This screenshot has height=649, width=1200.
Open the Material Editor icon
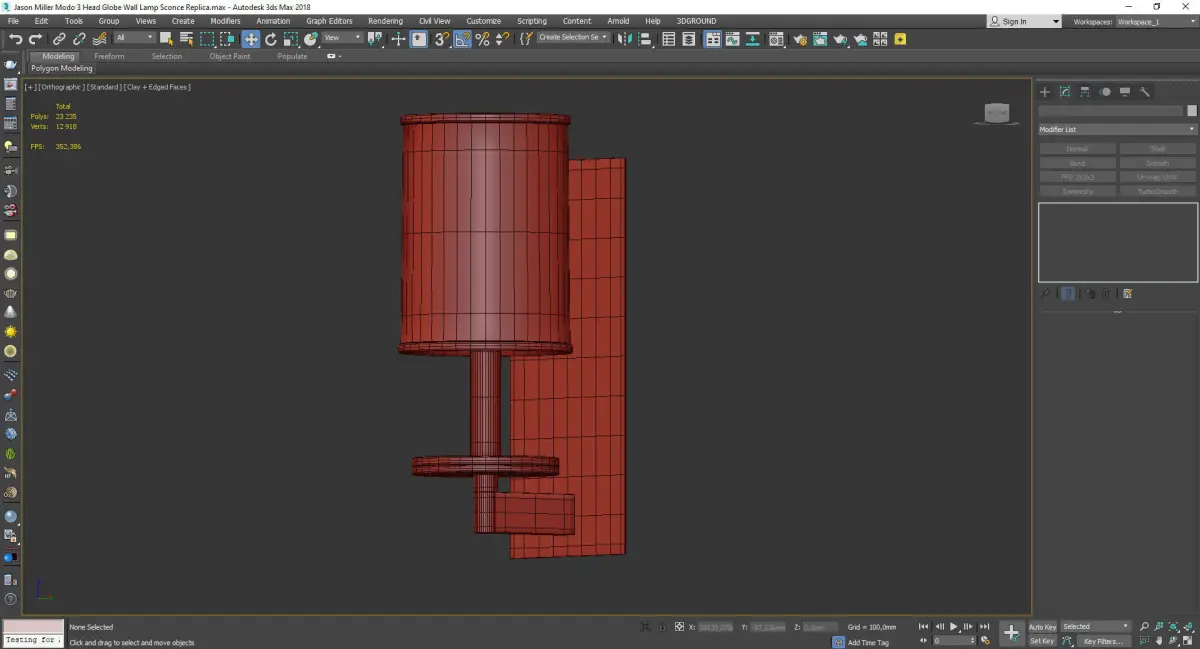[x=775, y=39]
